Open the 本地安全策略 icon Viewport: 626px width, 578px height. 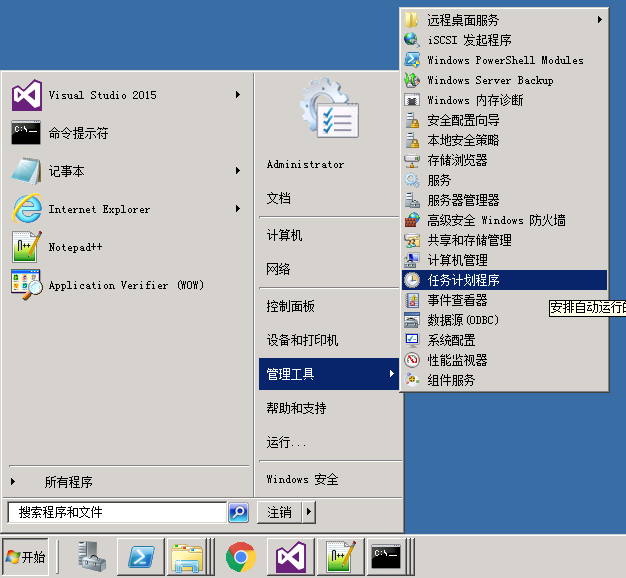(x=412, y=140)
